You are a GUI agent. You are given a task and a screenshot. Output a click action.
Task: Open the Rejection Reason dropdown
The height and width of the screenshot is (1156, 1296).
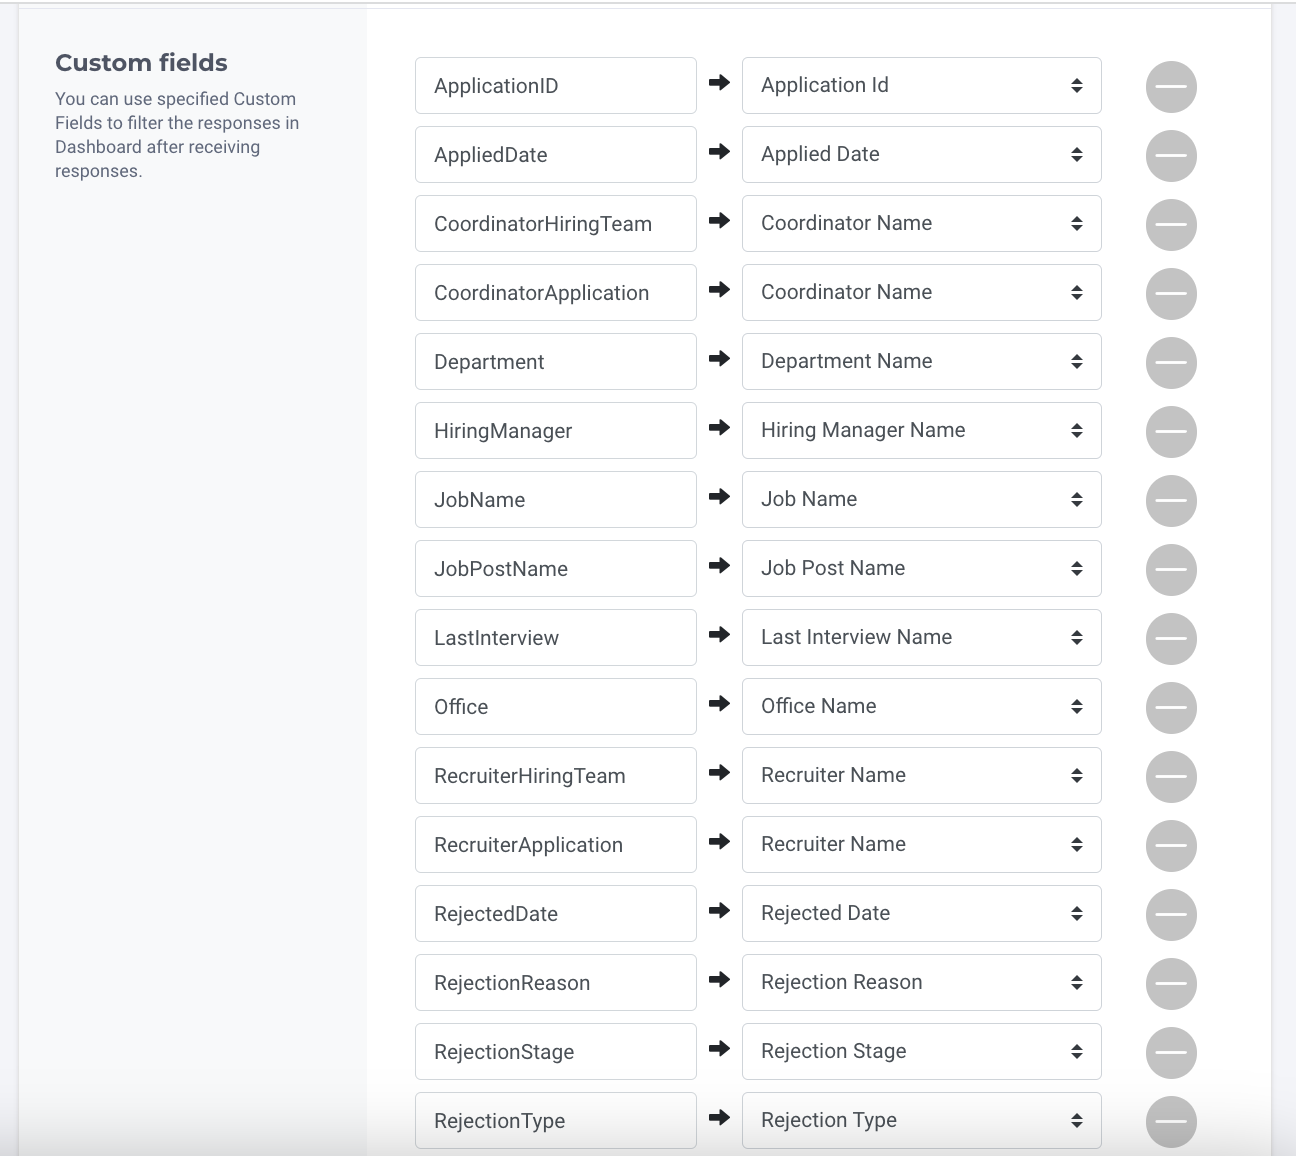(x=921, y=982)
